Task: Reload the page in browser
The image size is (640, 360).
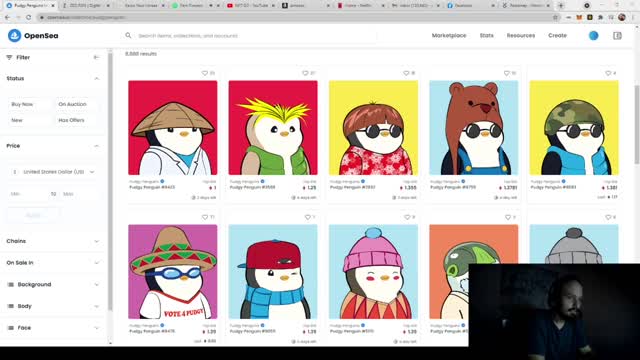Action: (x=28, y=18)
